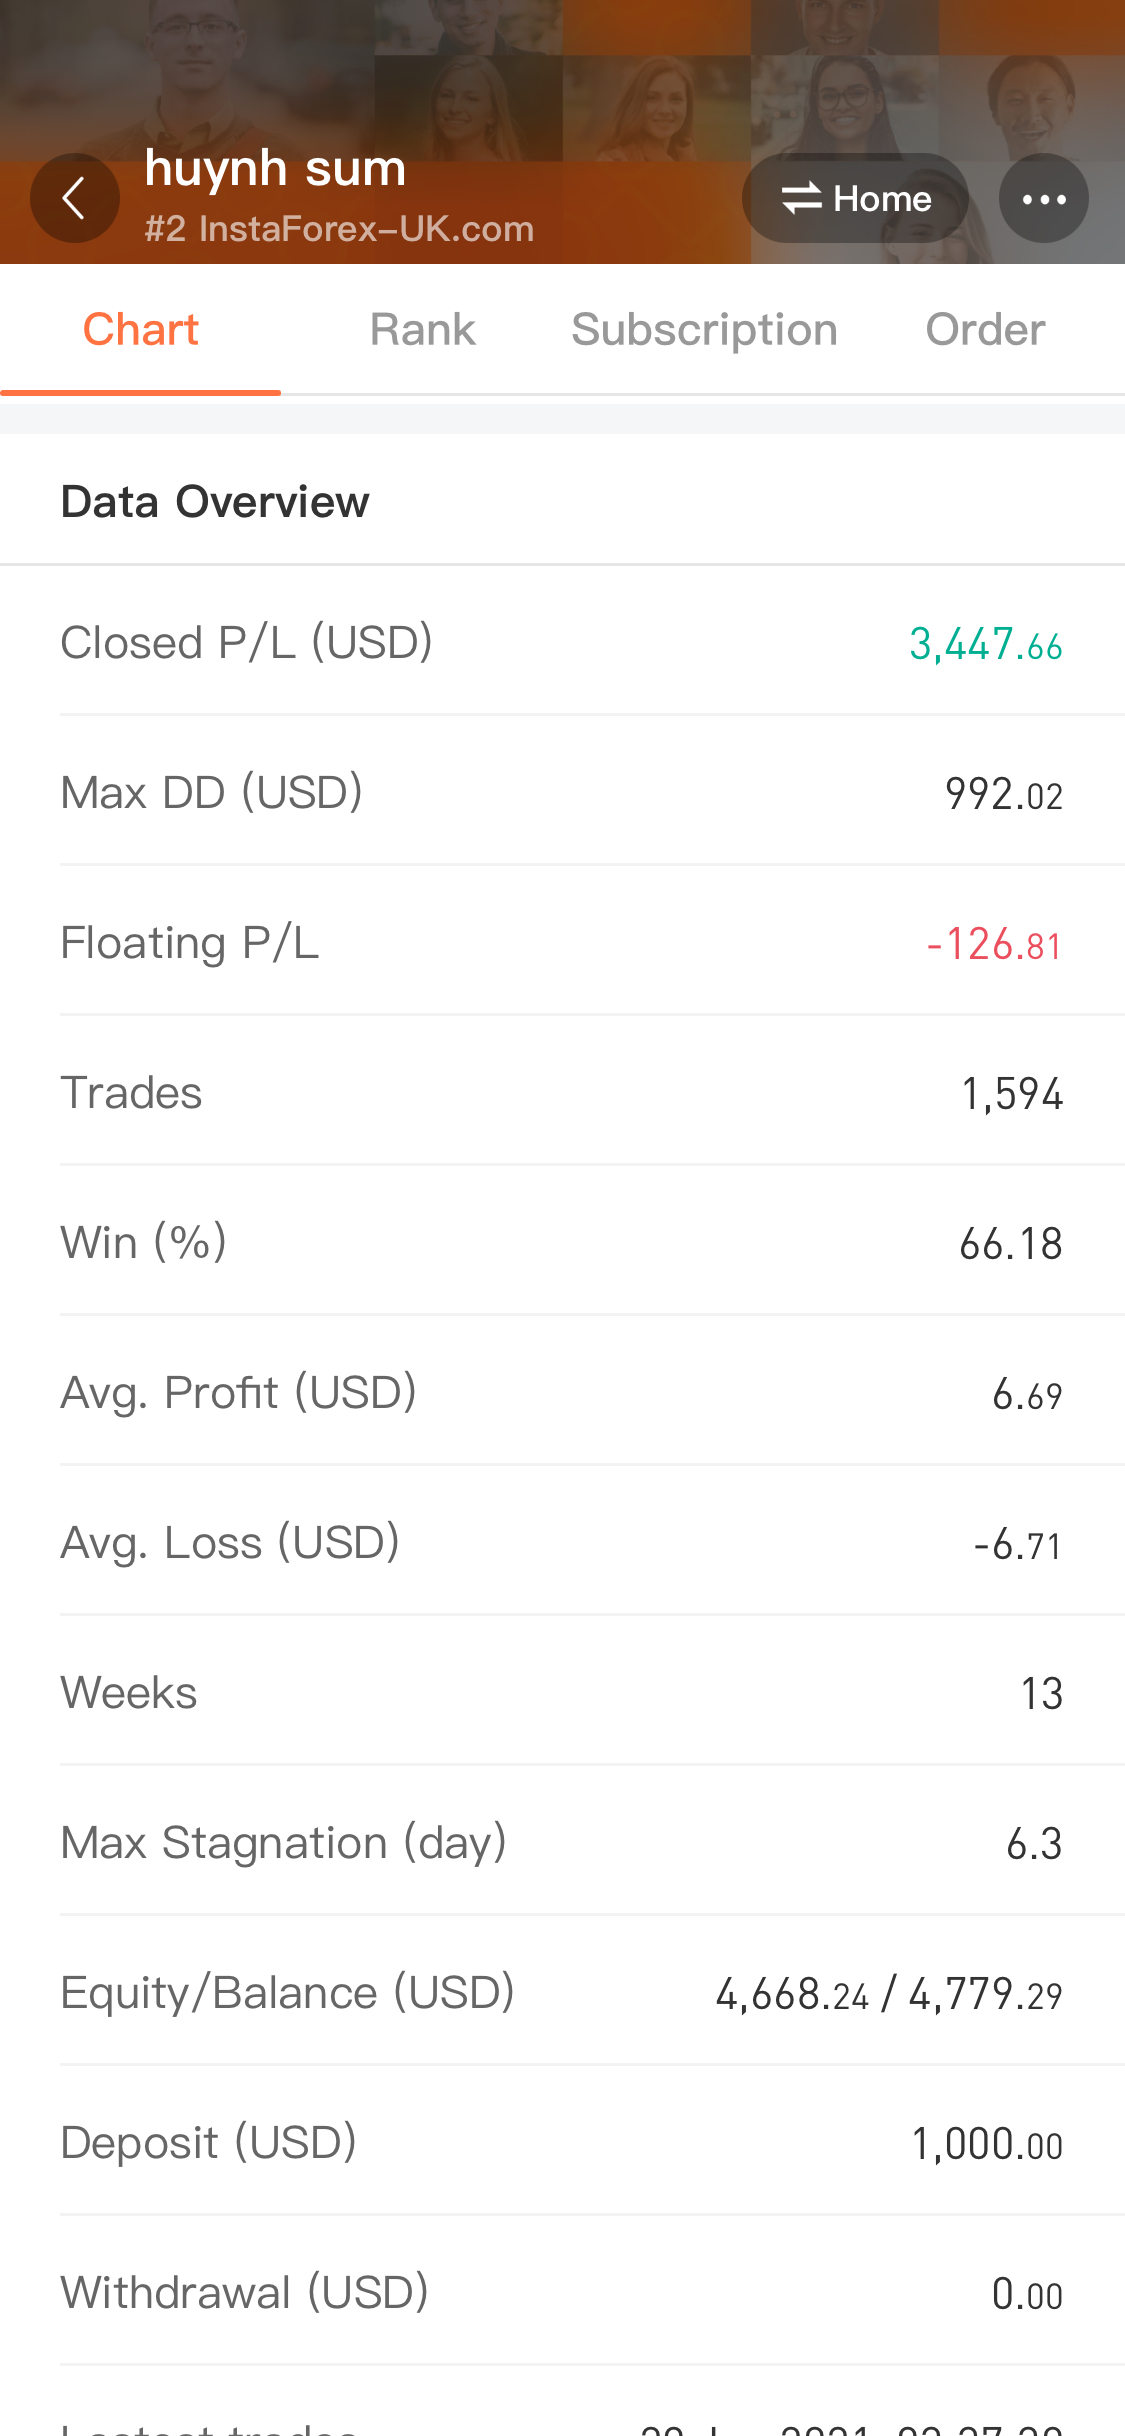Tap the Data Overview heading
The height and width of the screenshot is (2436, 1125).
pos(215,502)
